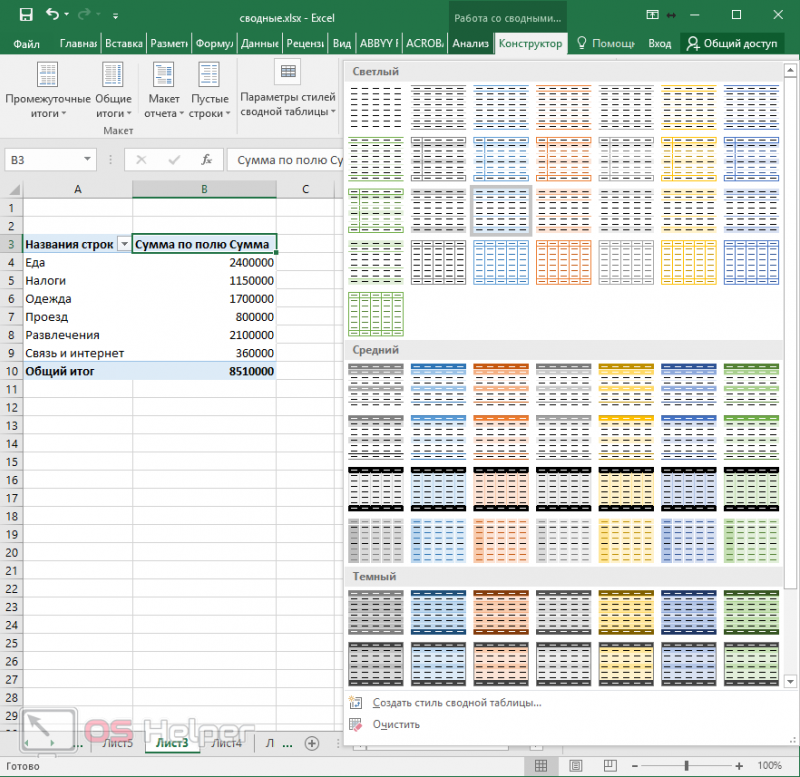
Task: Click the insert function fx icon
Action: click(206, 160)
